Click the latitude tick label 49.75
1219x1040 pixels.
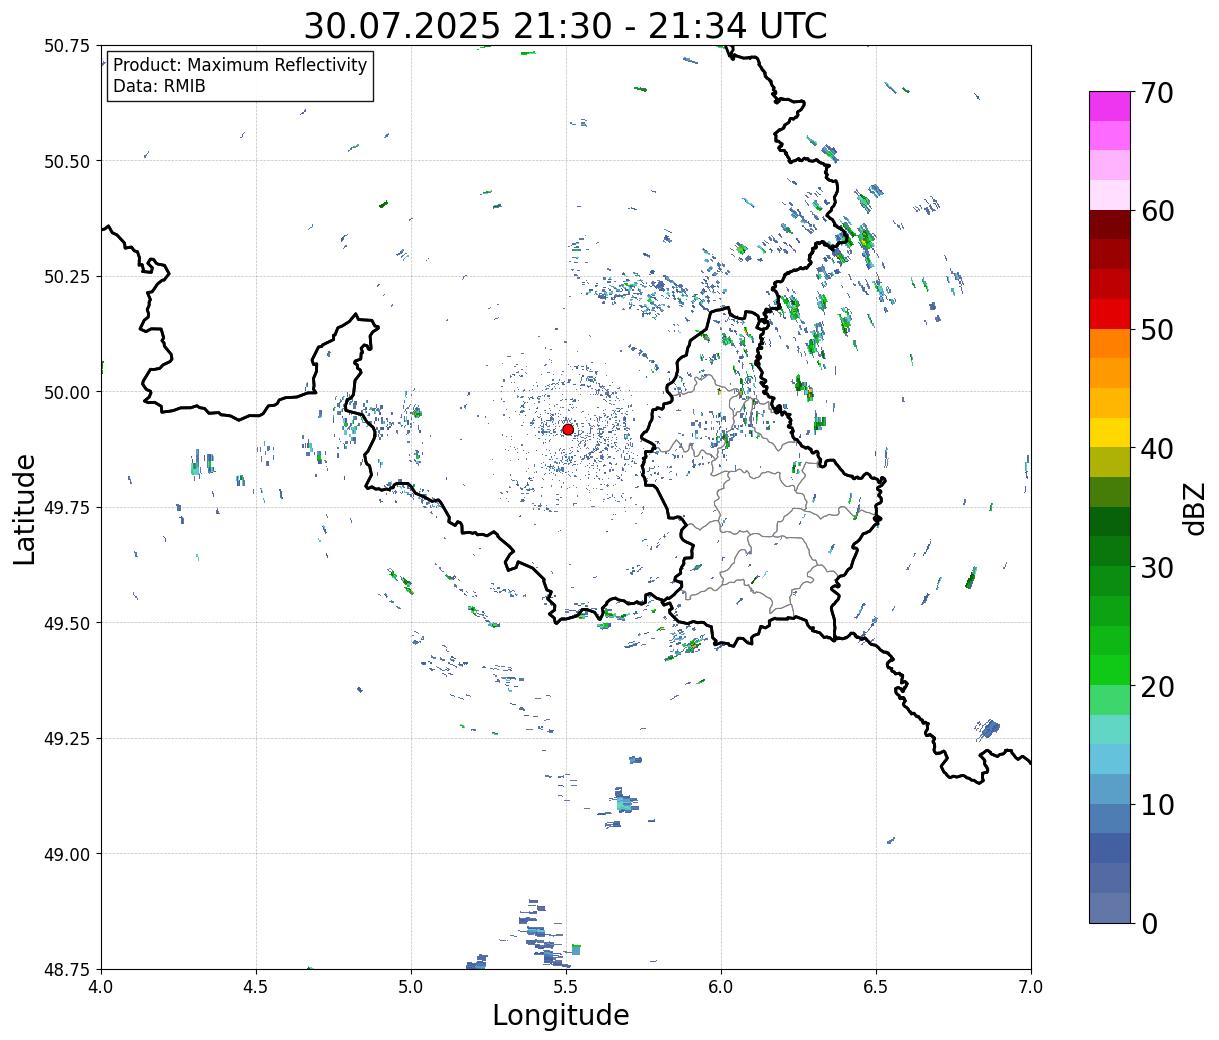(67, 508)
